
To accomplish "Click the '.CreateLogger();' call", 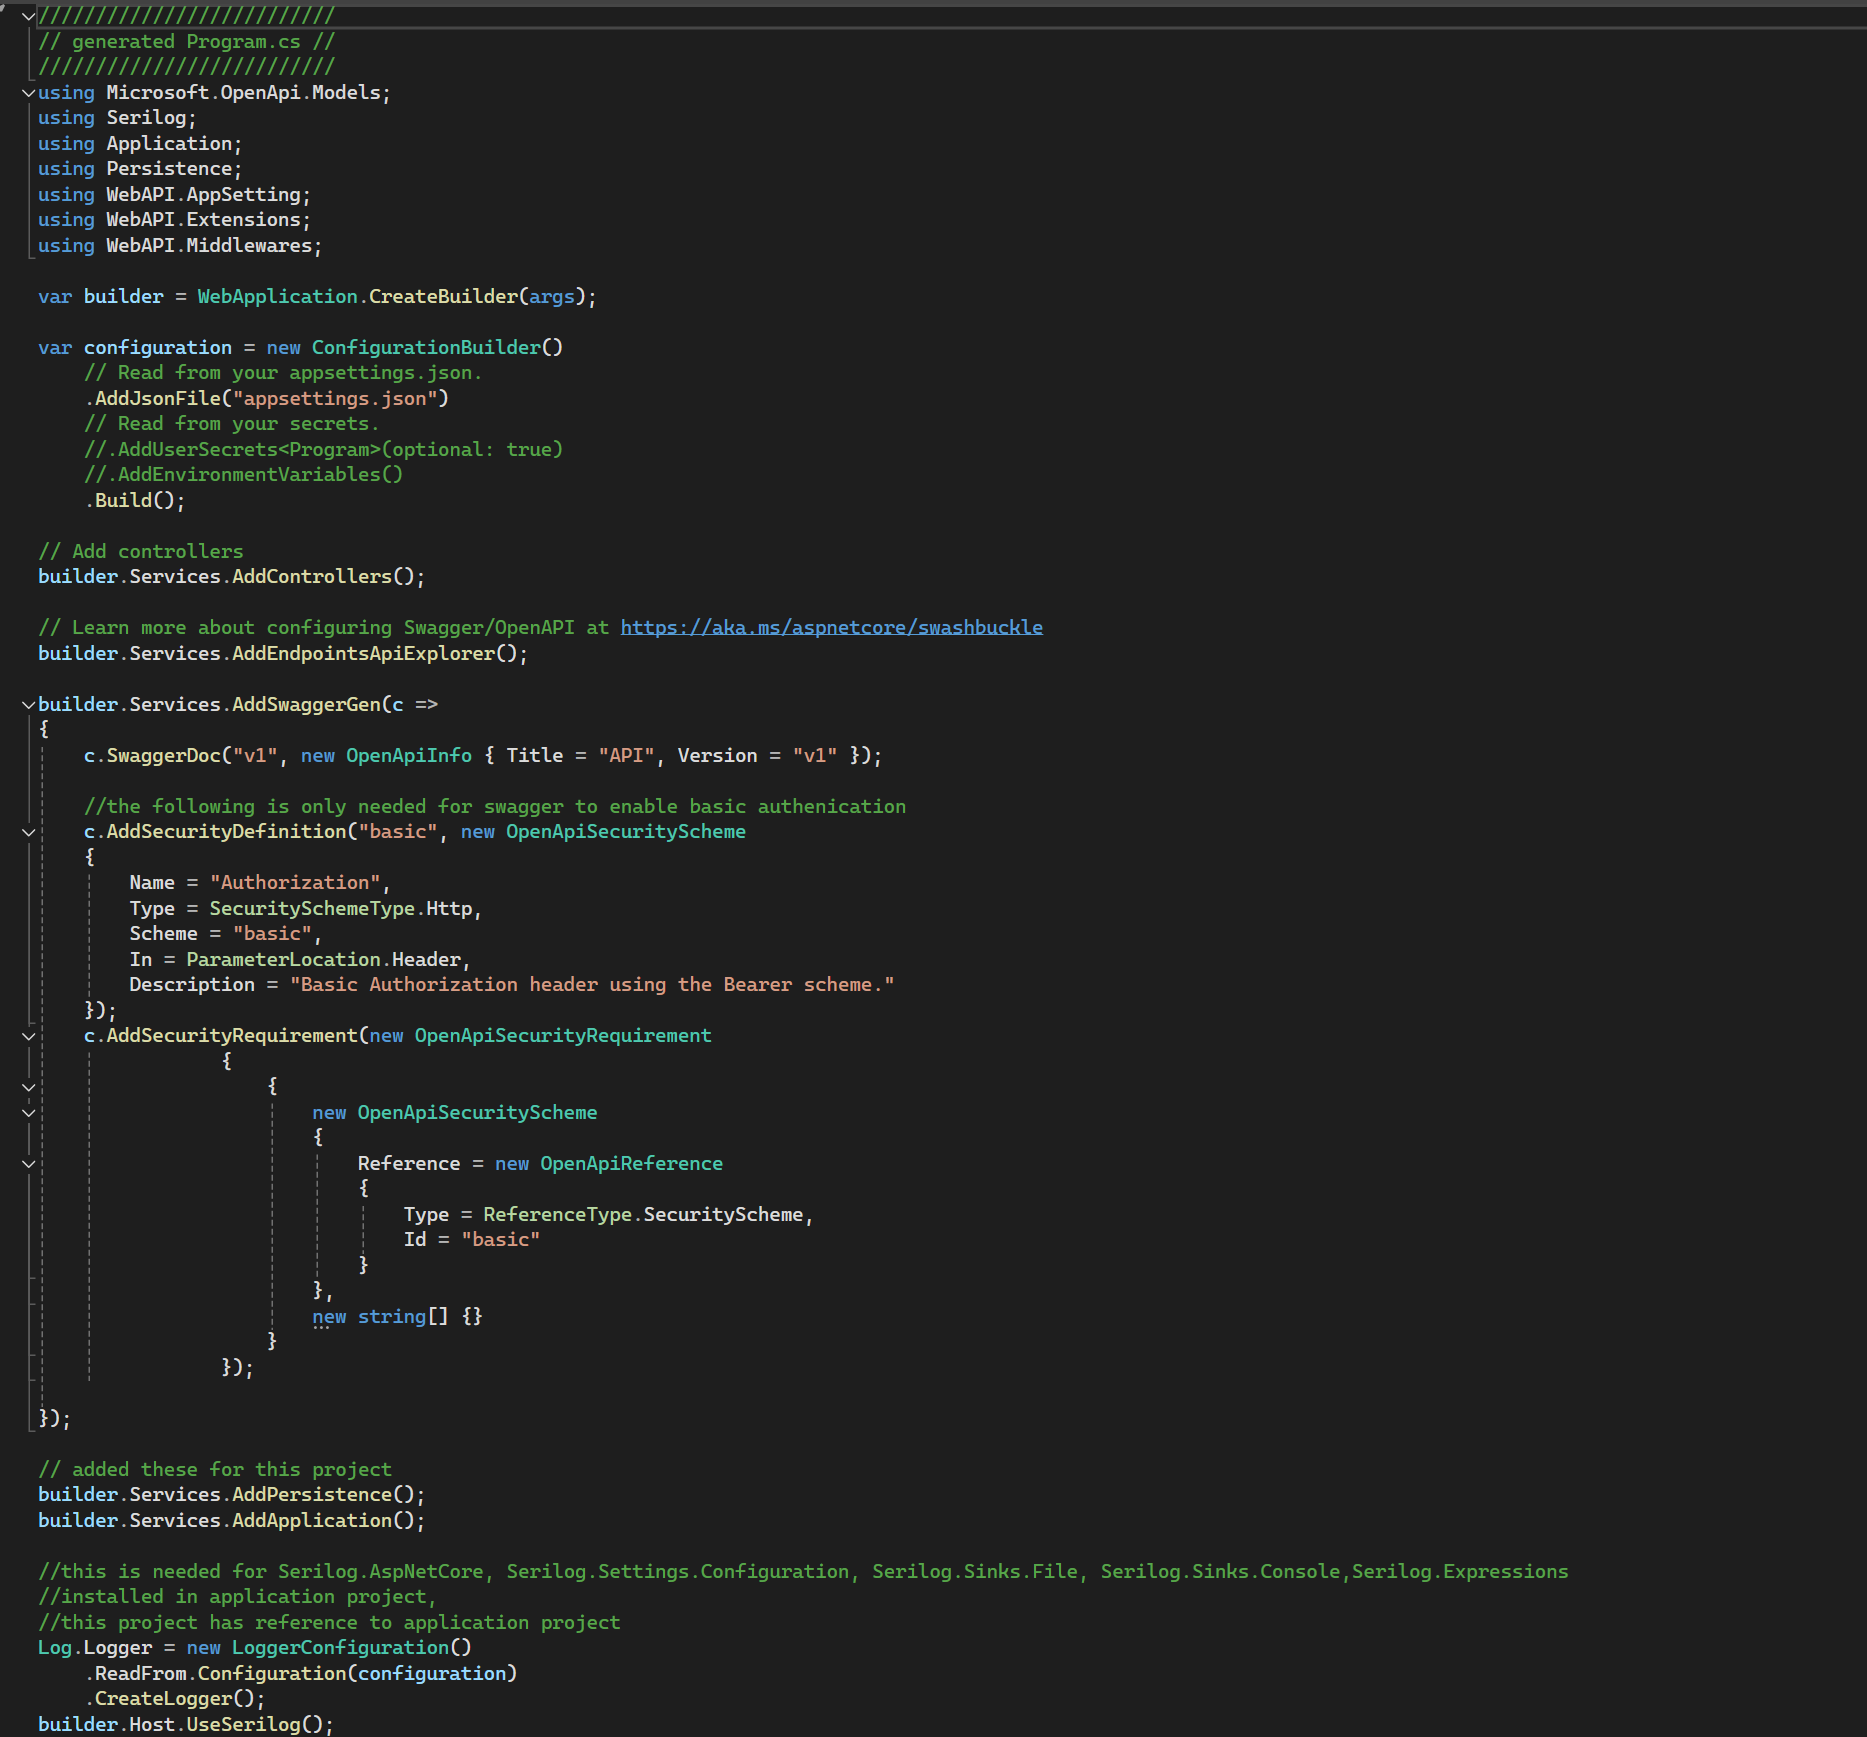I will click(x=175, y=1698).
